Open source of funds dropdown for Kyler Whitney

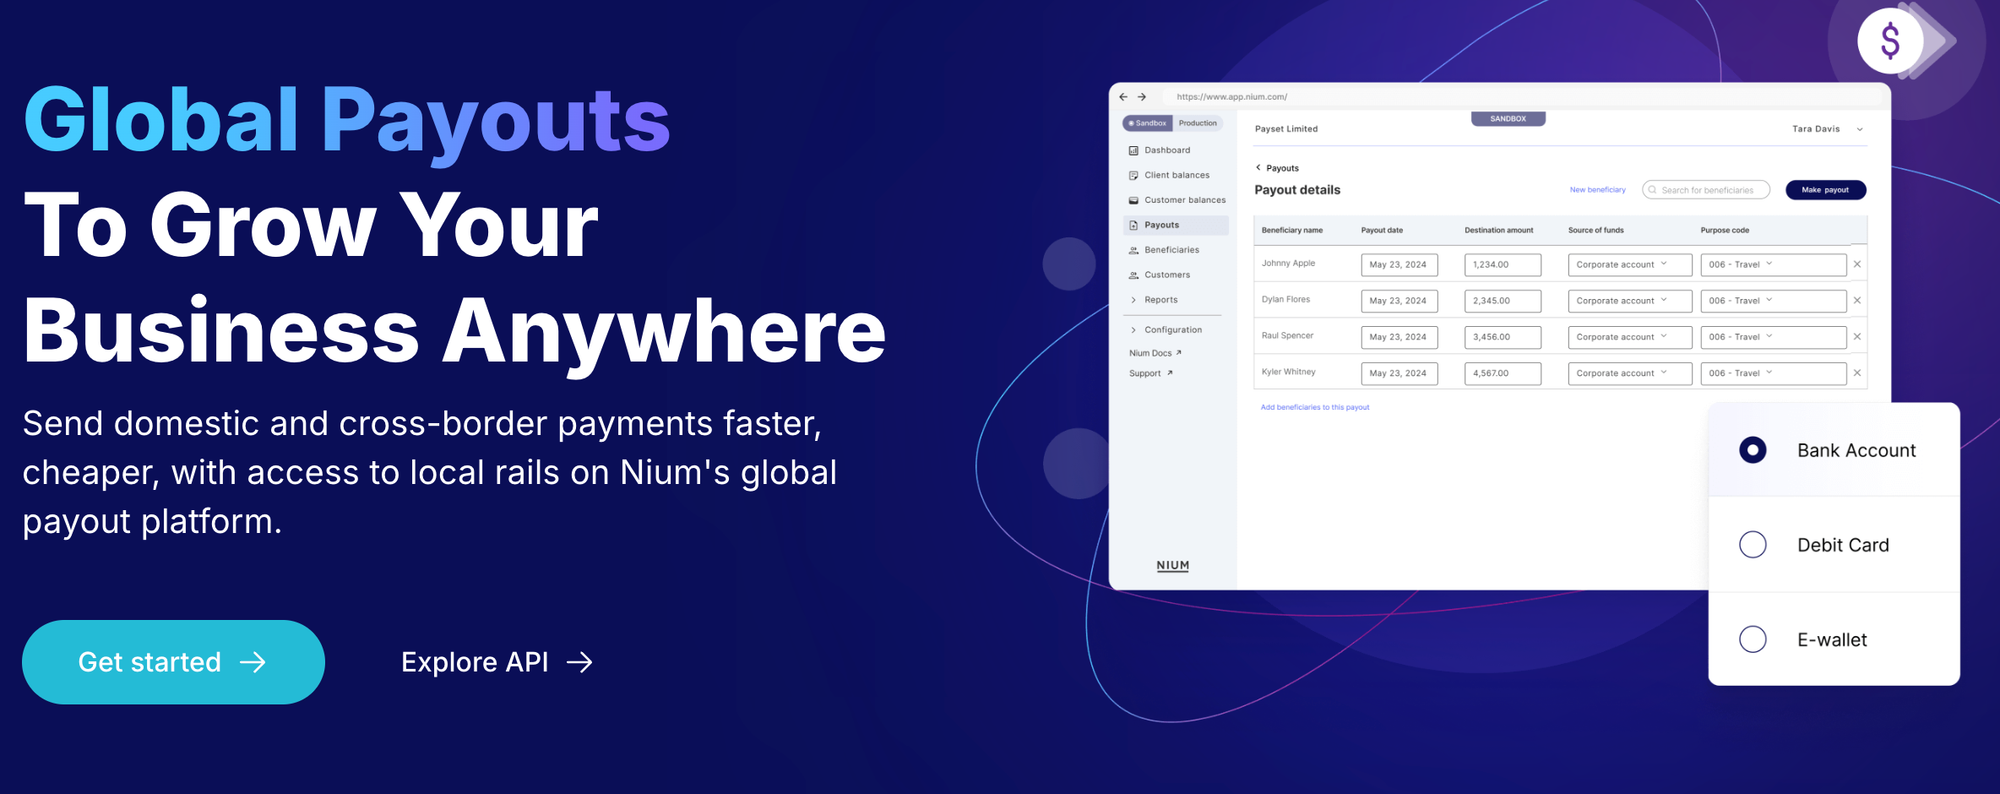coord(1630,373)
